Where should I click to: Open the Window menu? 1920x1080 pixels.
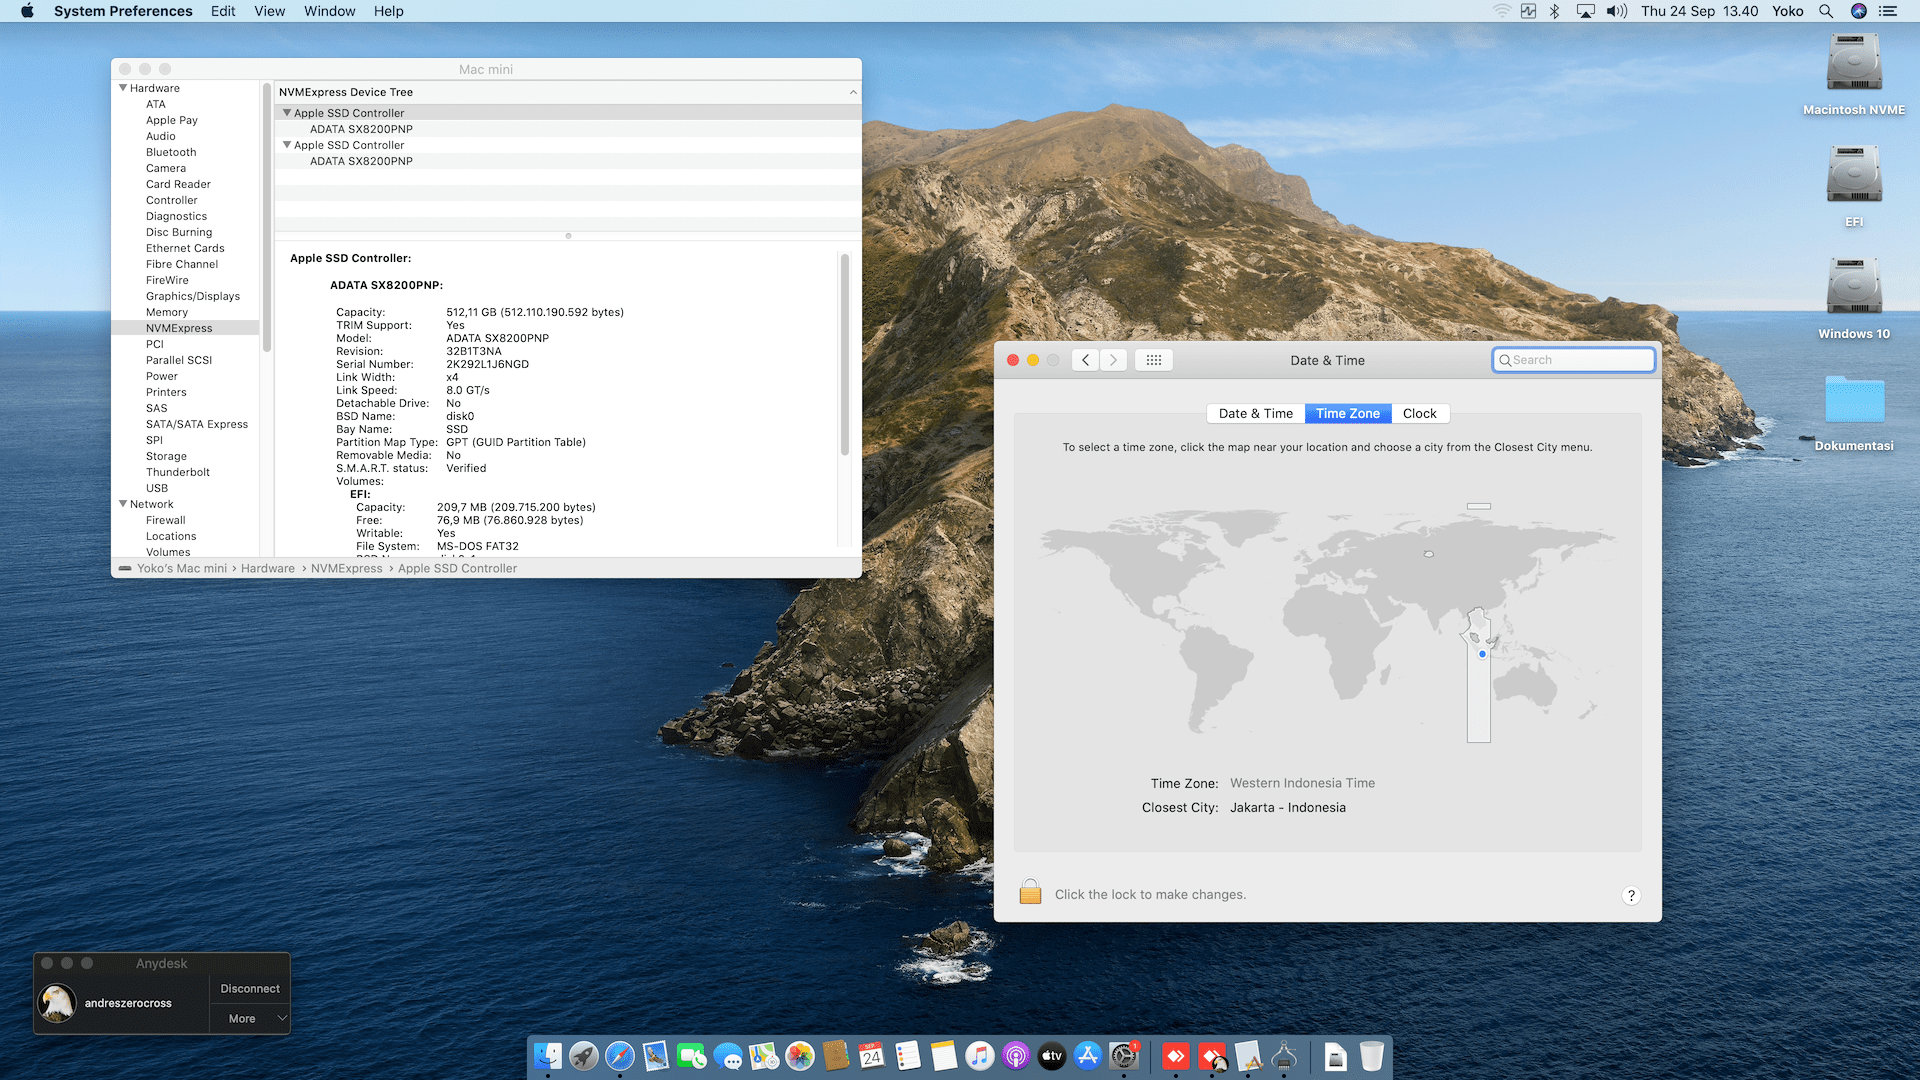(x=329, y=11)
